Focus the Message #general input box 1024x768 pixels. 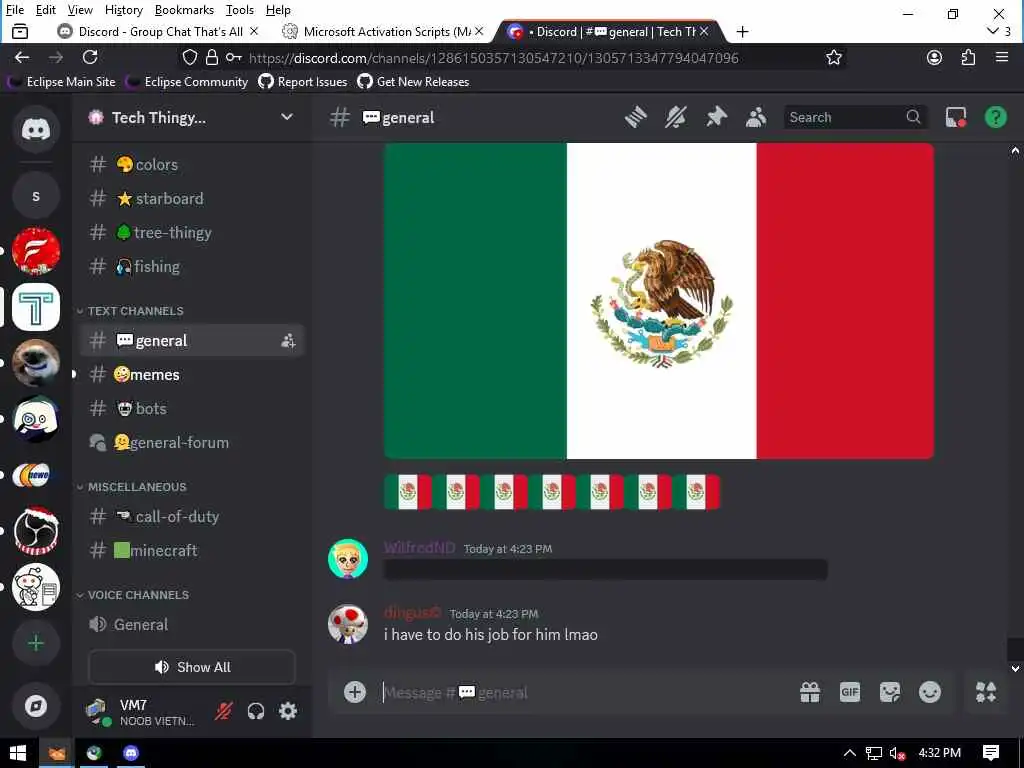pos(584,692)
